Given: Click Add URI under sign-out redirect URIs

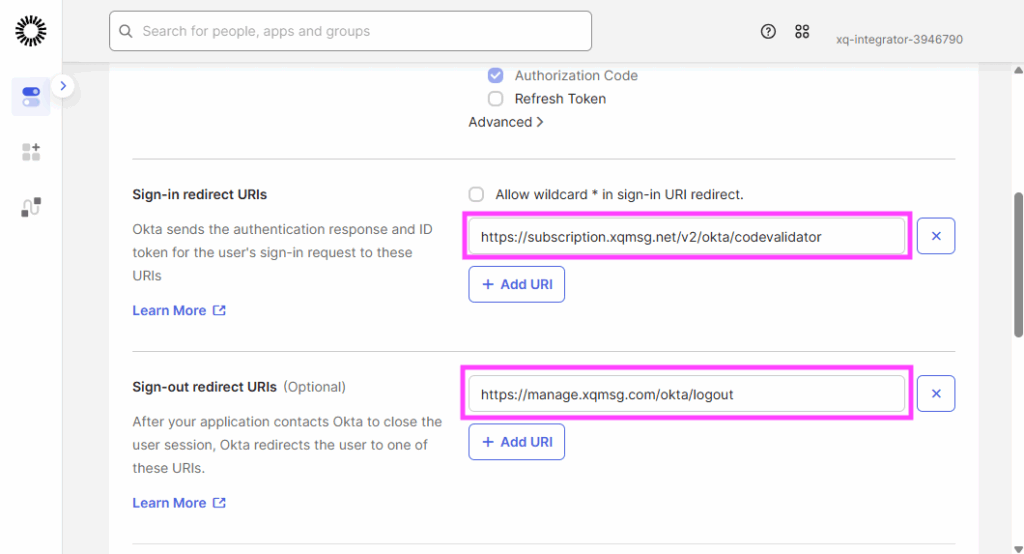Looking at the screenshot, I should click(x=517, y=442).
